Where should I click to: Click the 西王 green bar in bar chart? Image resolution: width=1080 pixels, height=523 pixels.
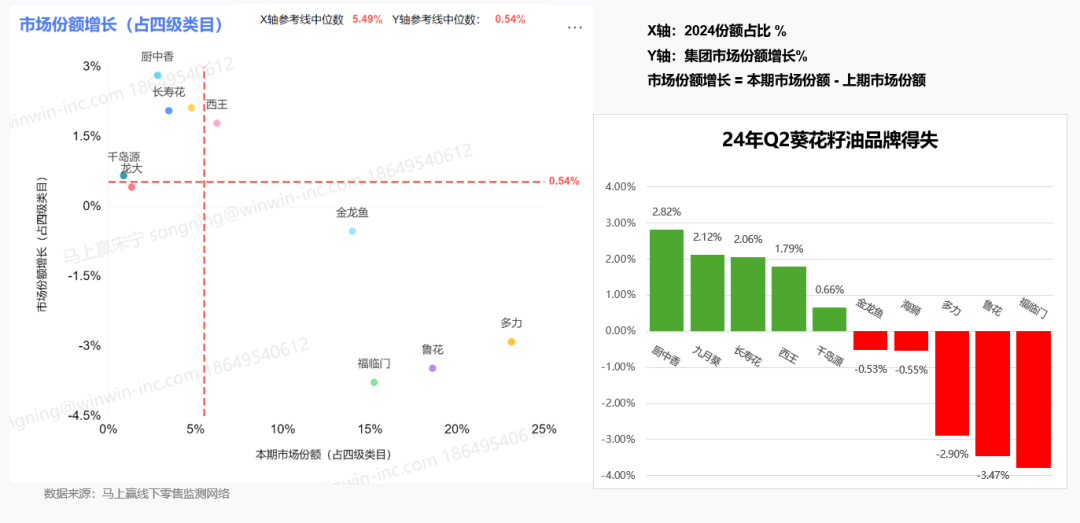tap(789, 298)
